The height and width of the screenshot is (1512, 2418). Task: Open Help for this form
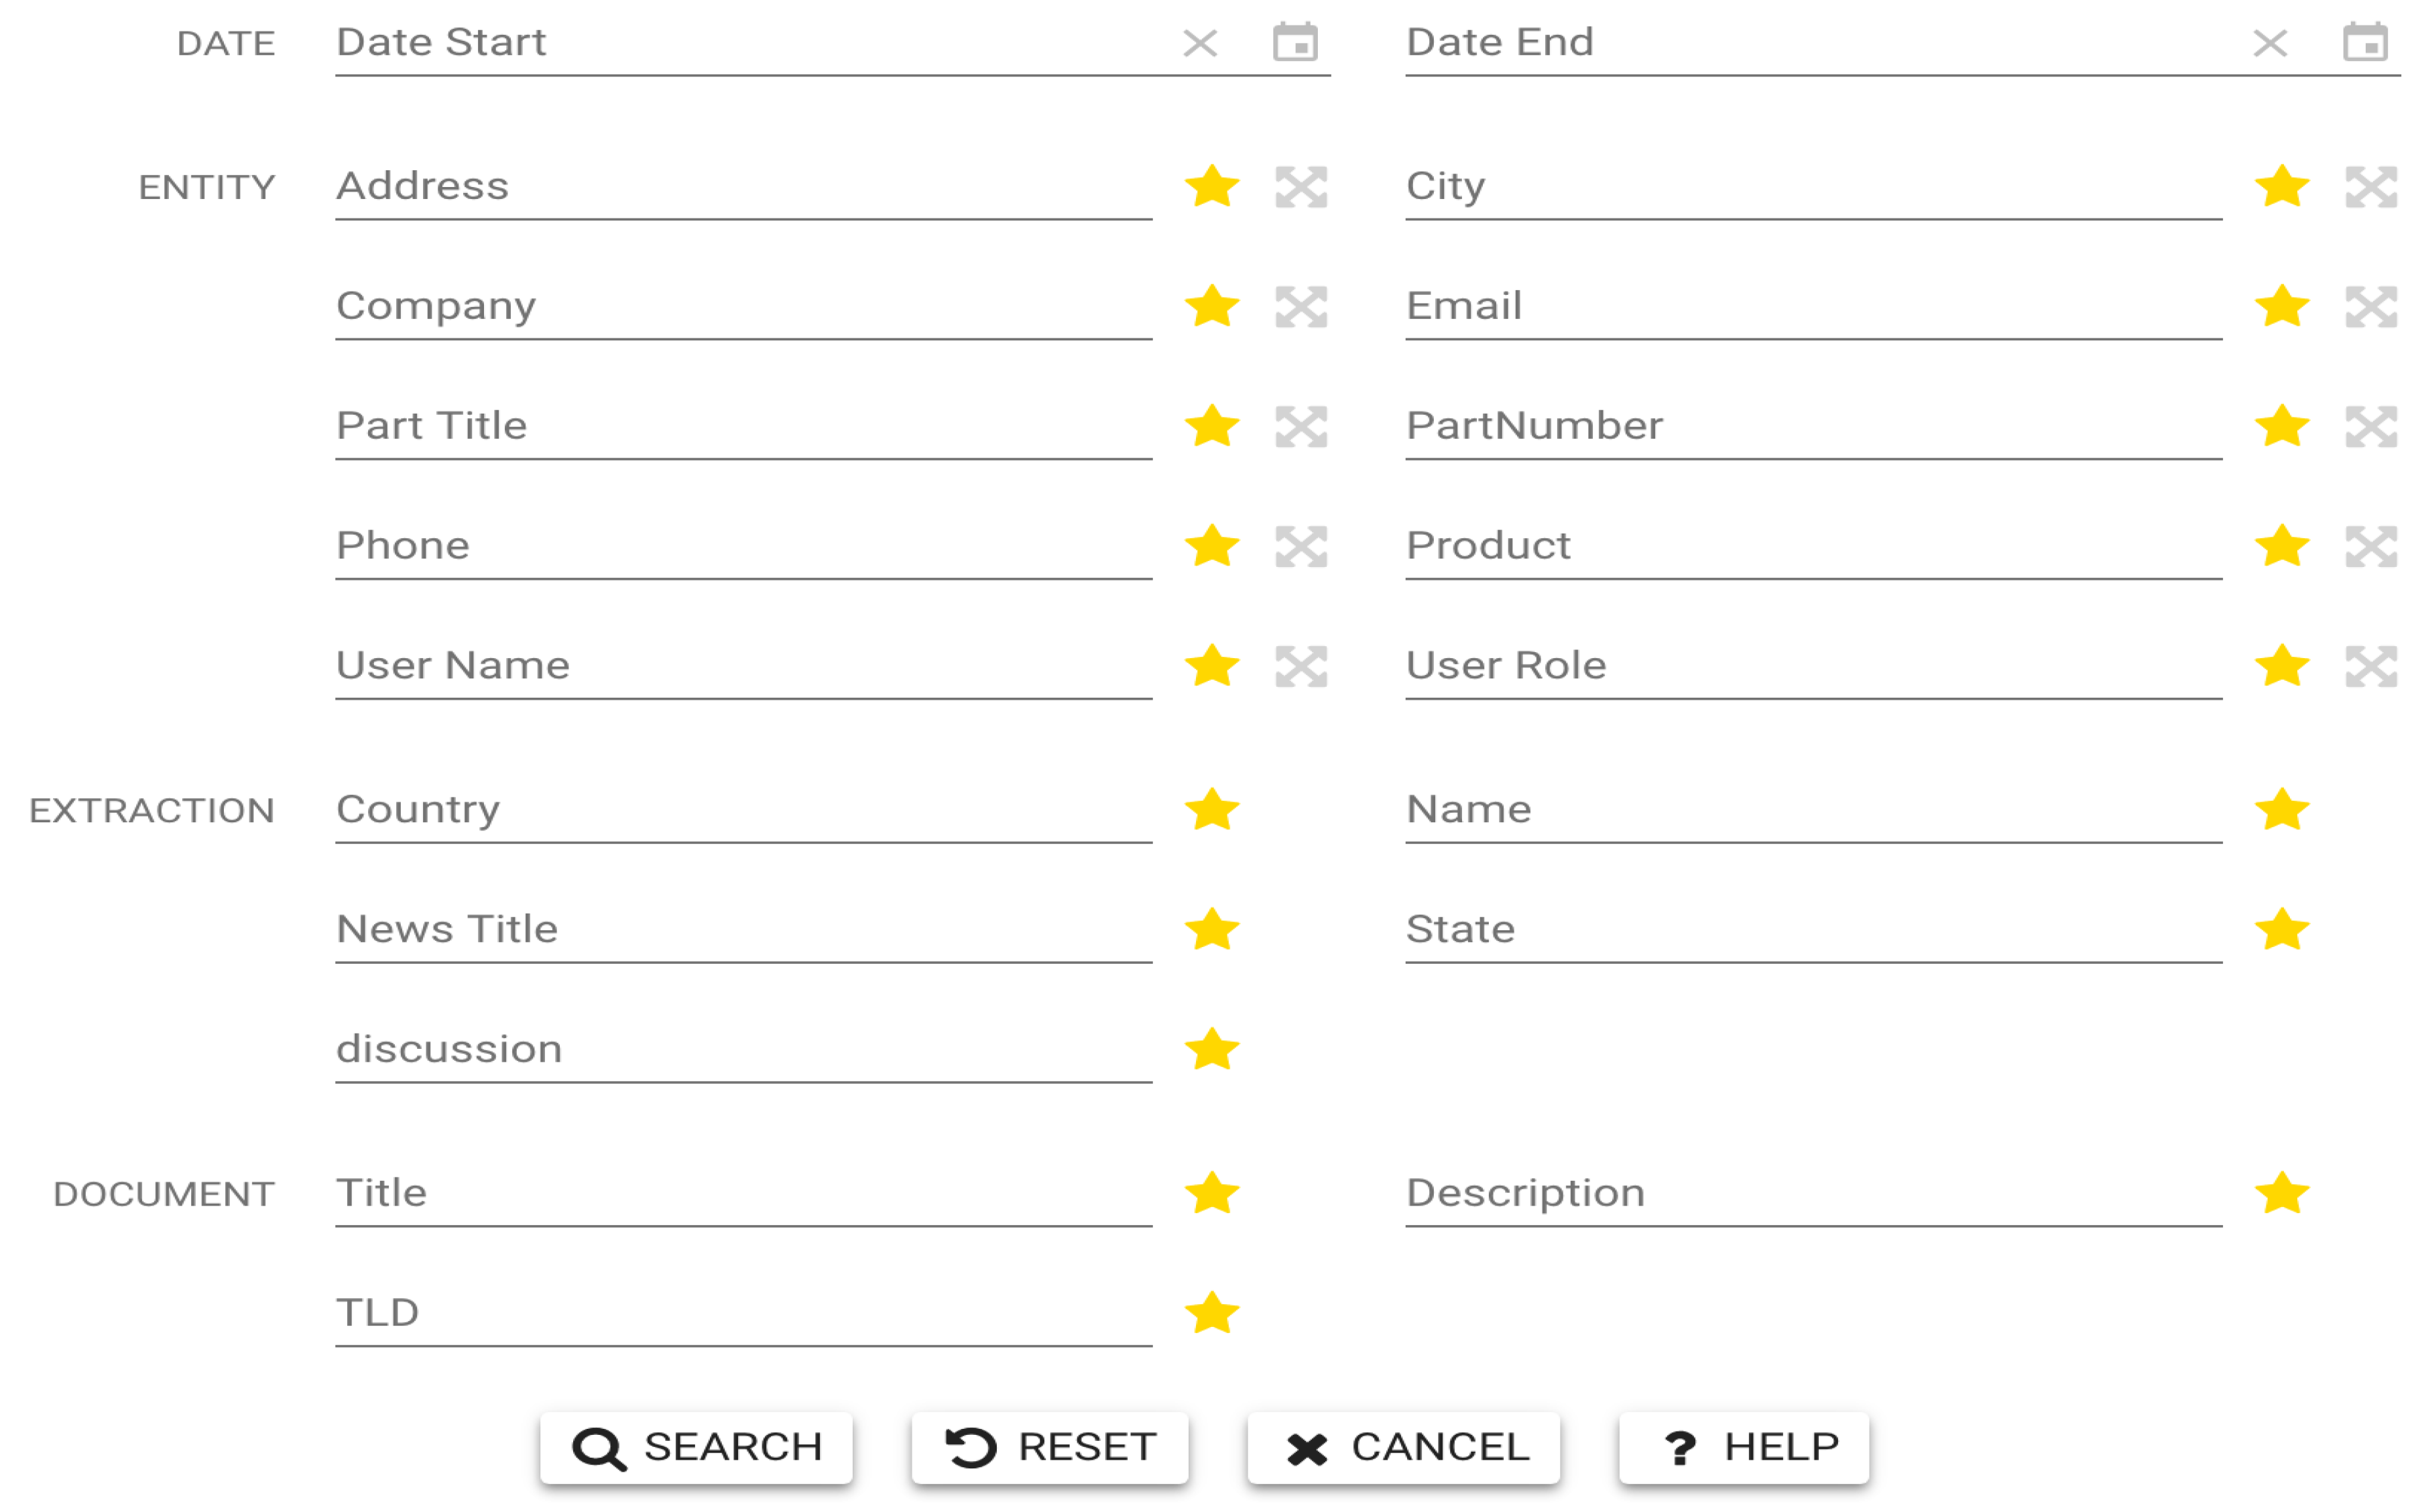coord(1744,1447)
